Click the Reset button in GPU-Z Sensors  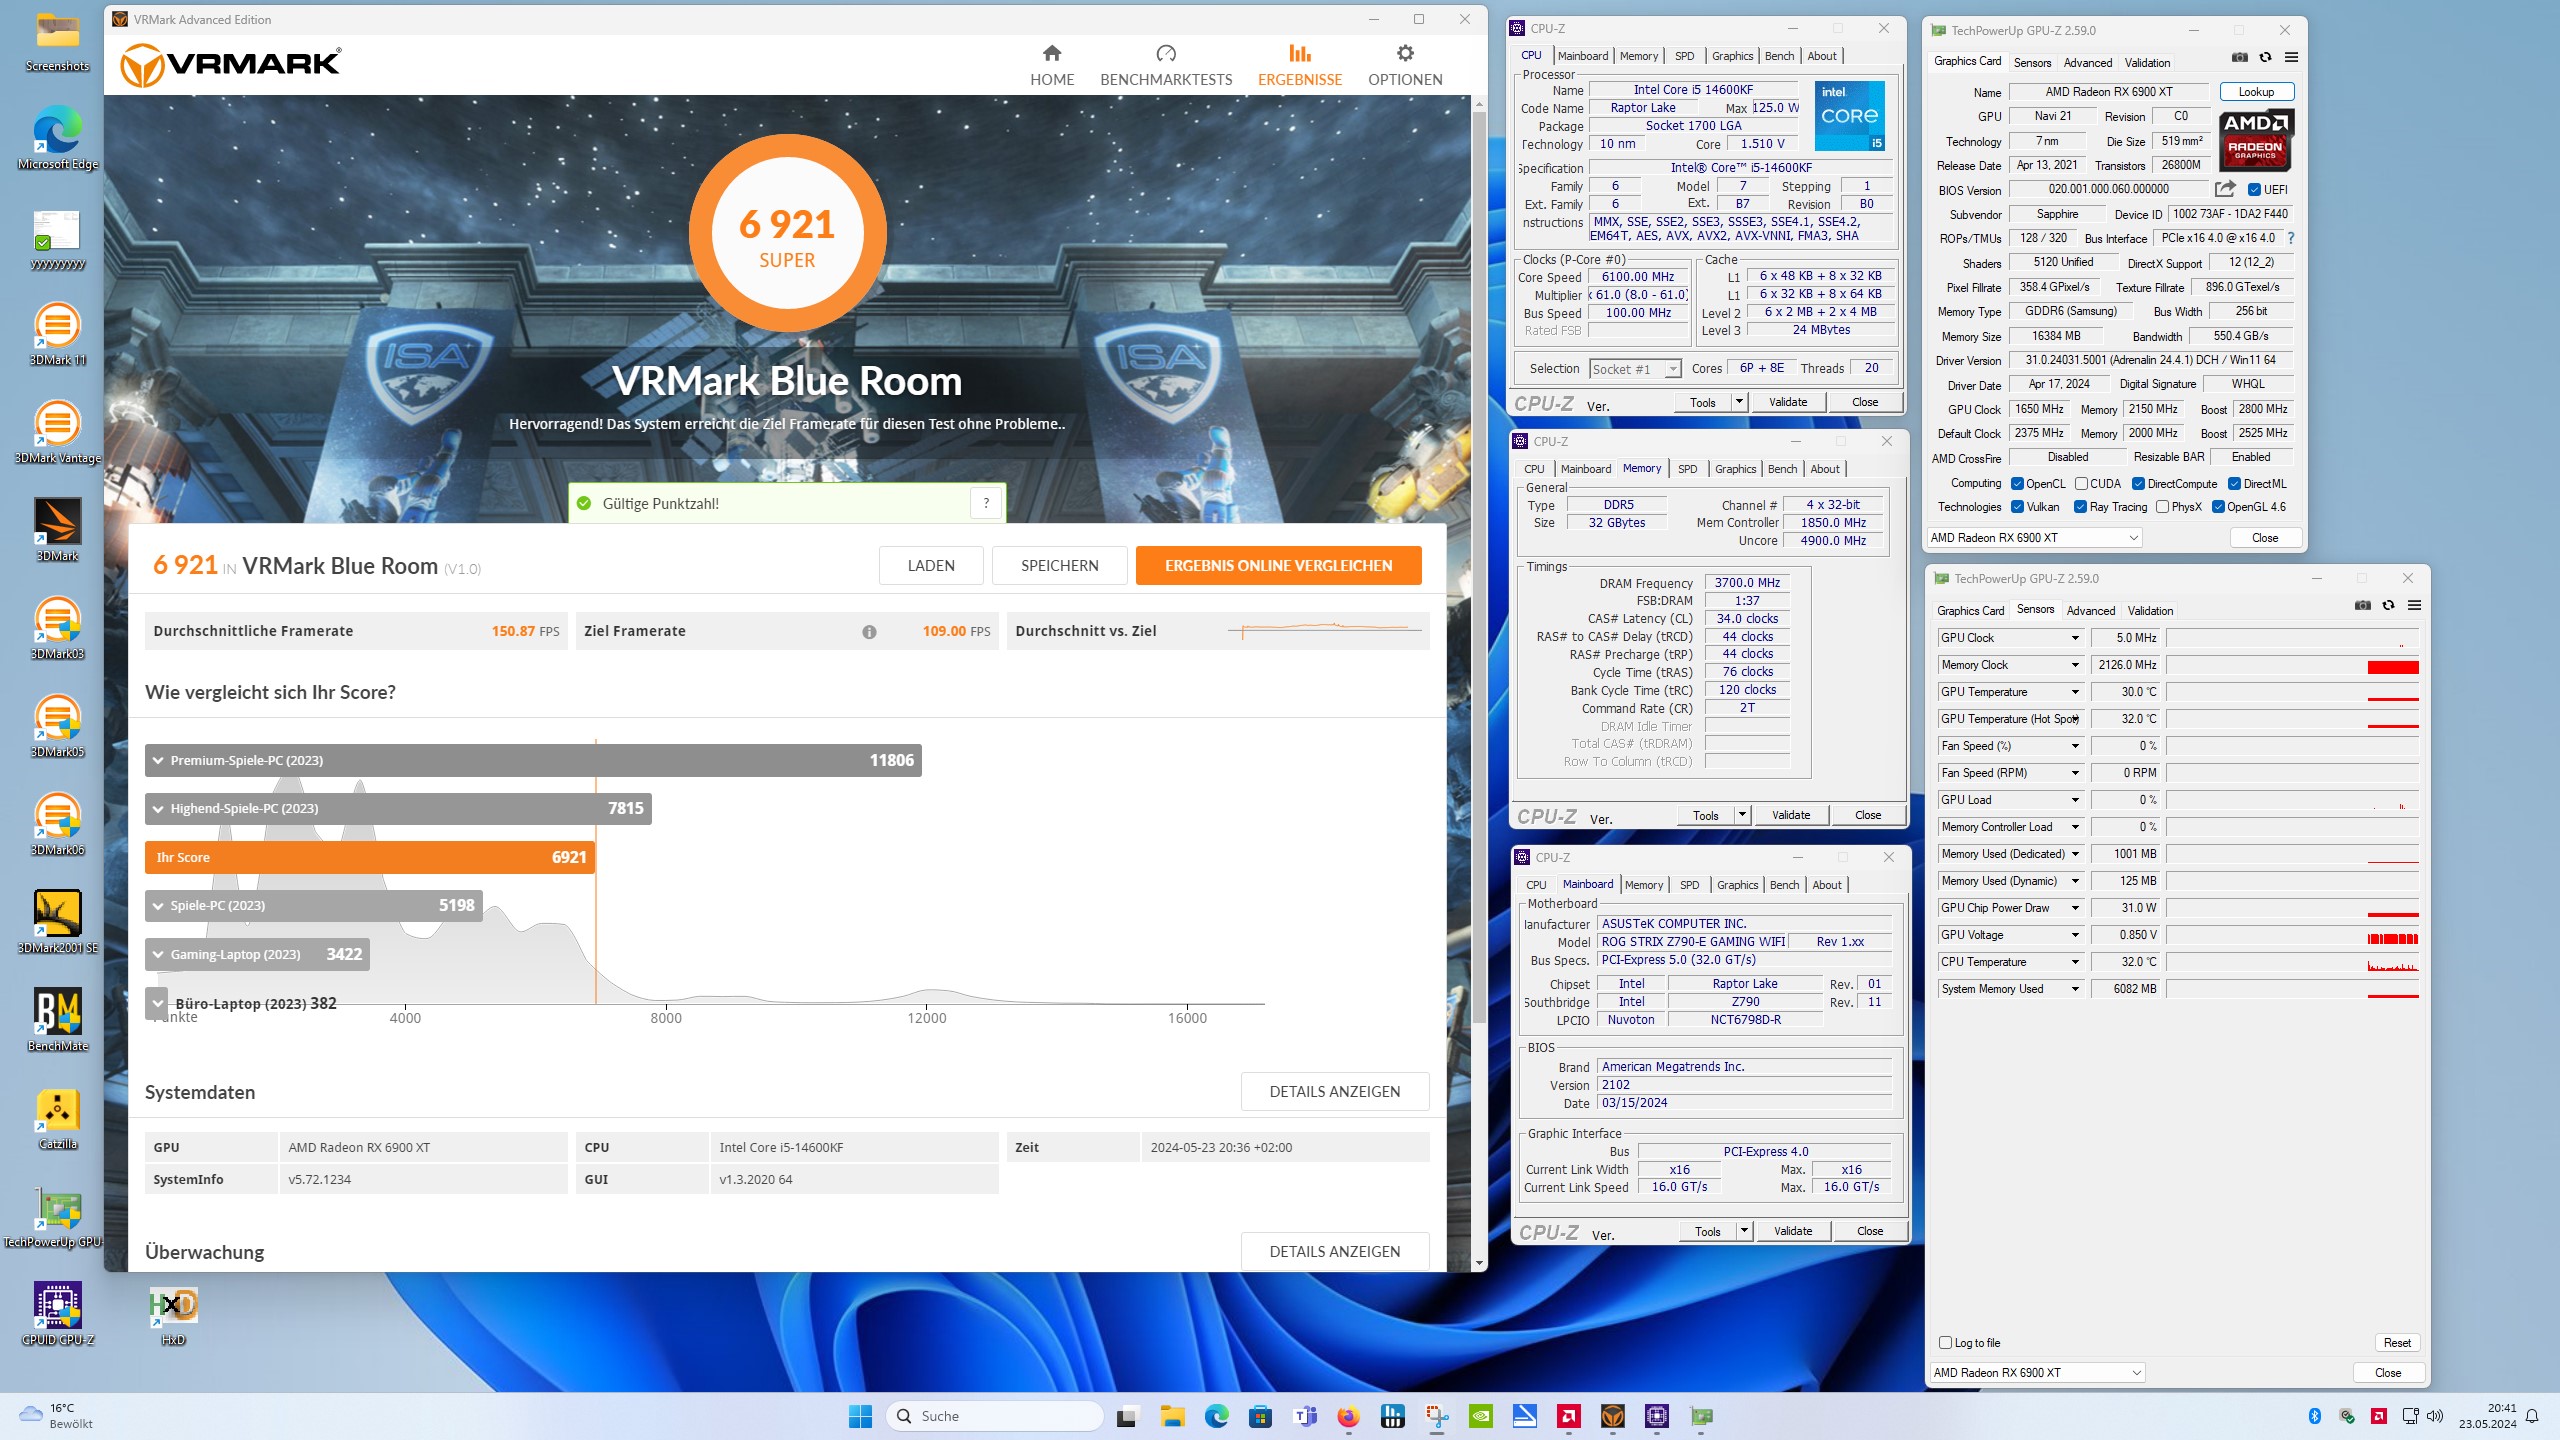pos(2396,1342)
